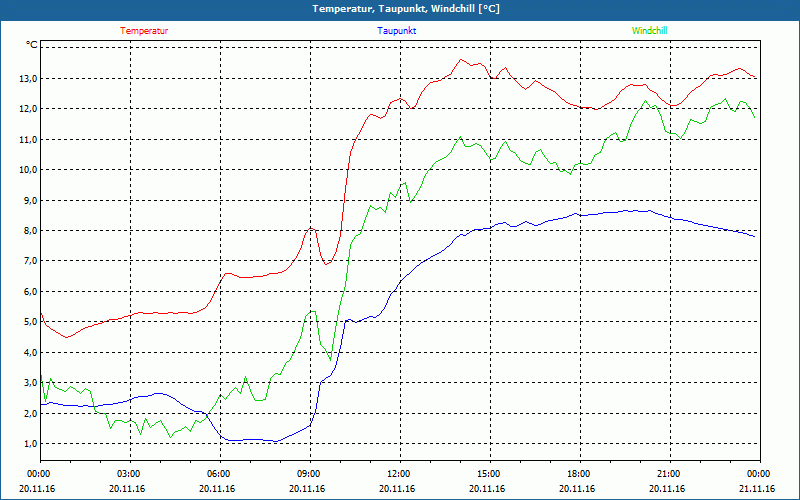
Task: Click the 03:00 time axis label
Action: click(x=131, y=474)
